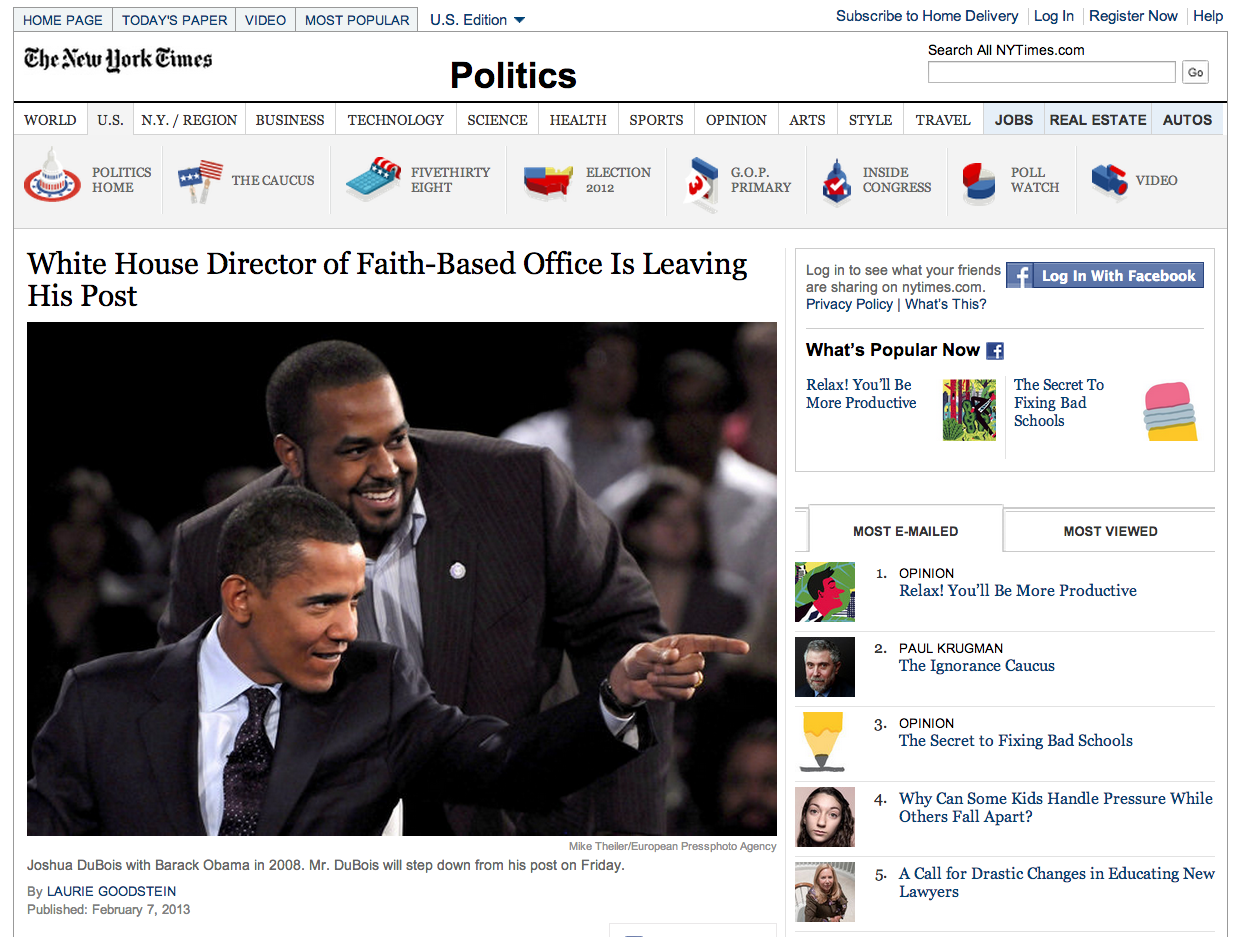Click the G.O.P. Primary elephant icon
The height and width of the screenshot is (937, 1250).
703,183
